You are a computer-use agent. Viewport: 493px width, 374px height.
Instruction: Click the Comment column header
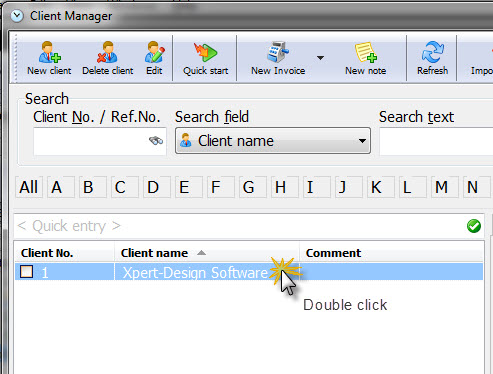pyautogui.click(x=391, y=253)
